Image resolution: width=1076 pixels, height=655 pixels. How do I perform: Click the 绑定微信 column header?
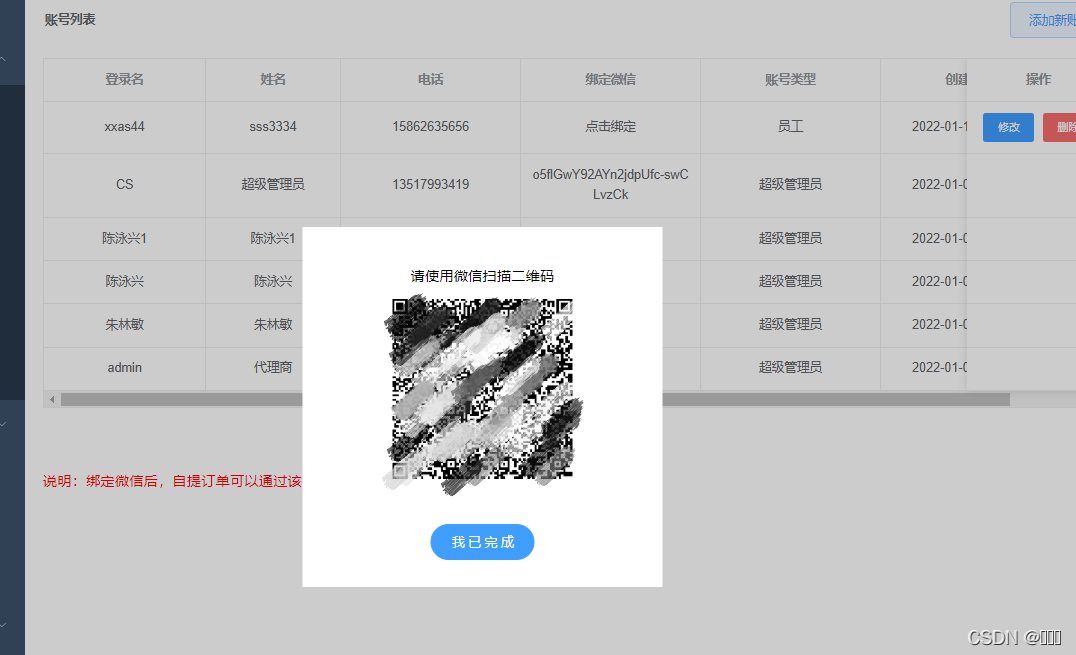pos(611,79)
